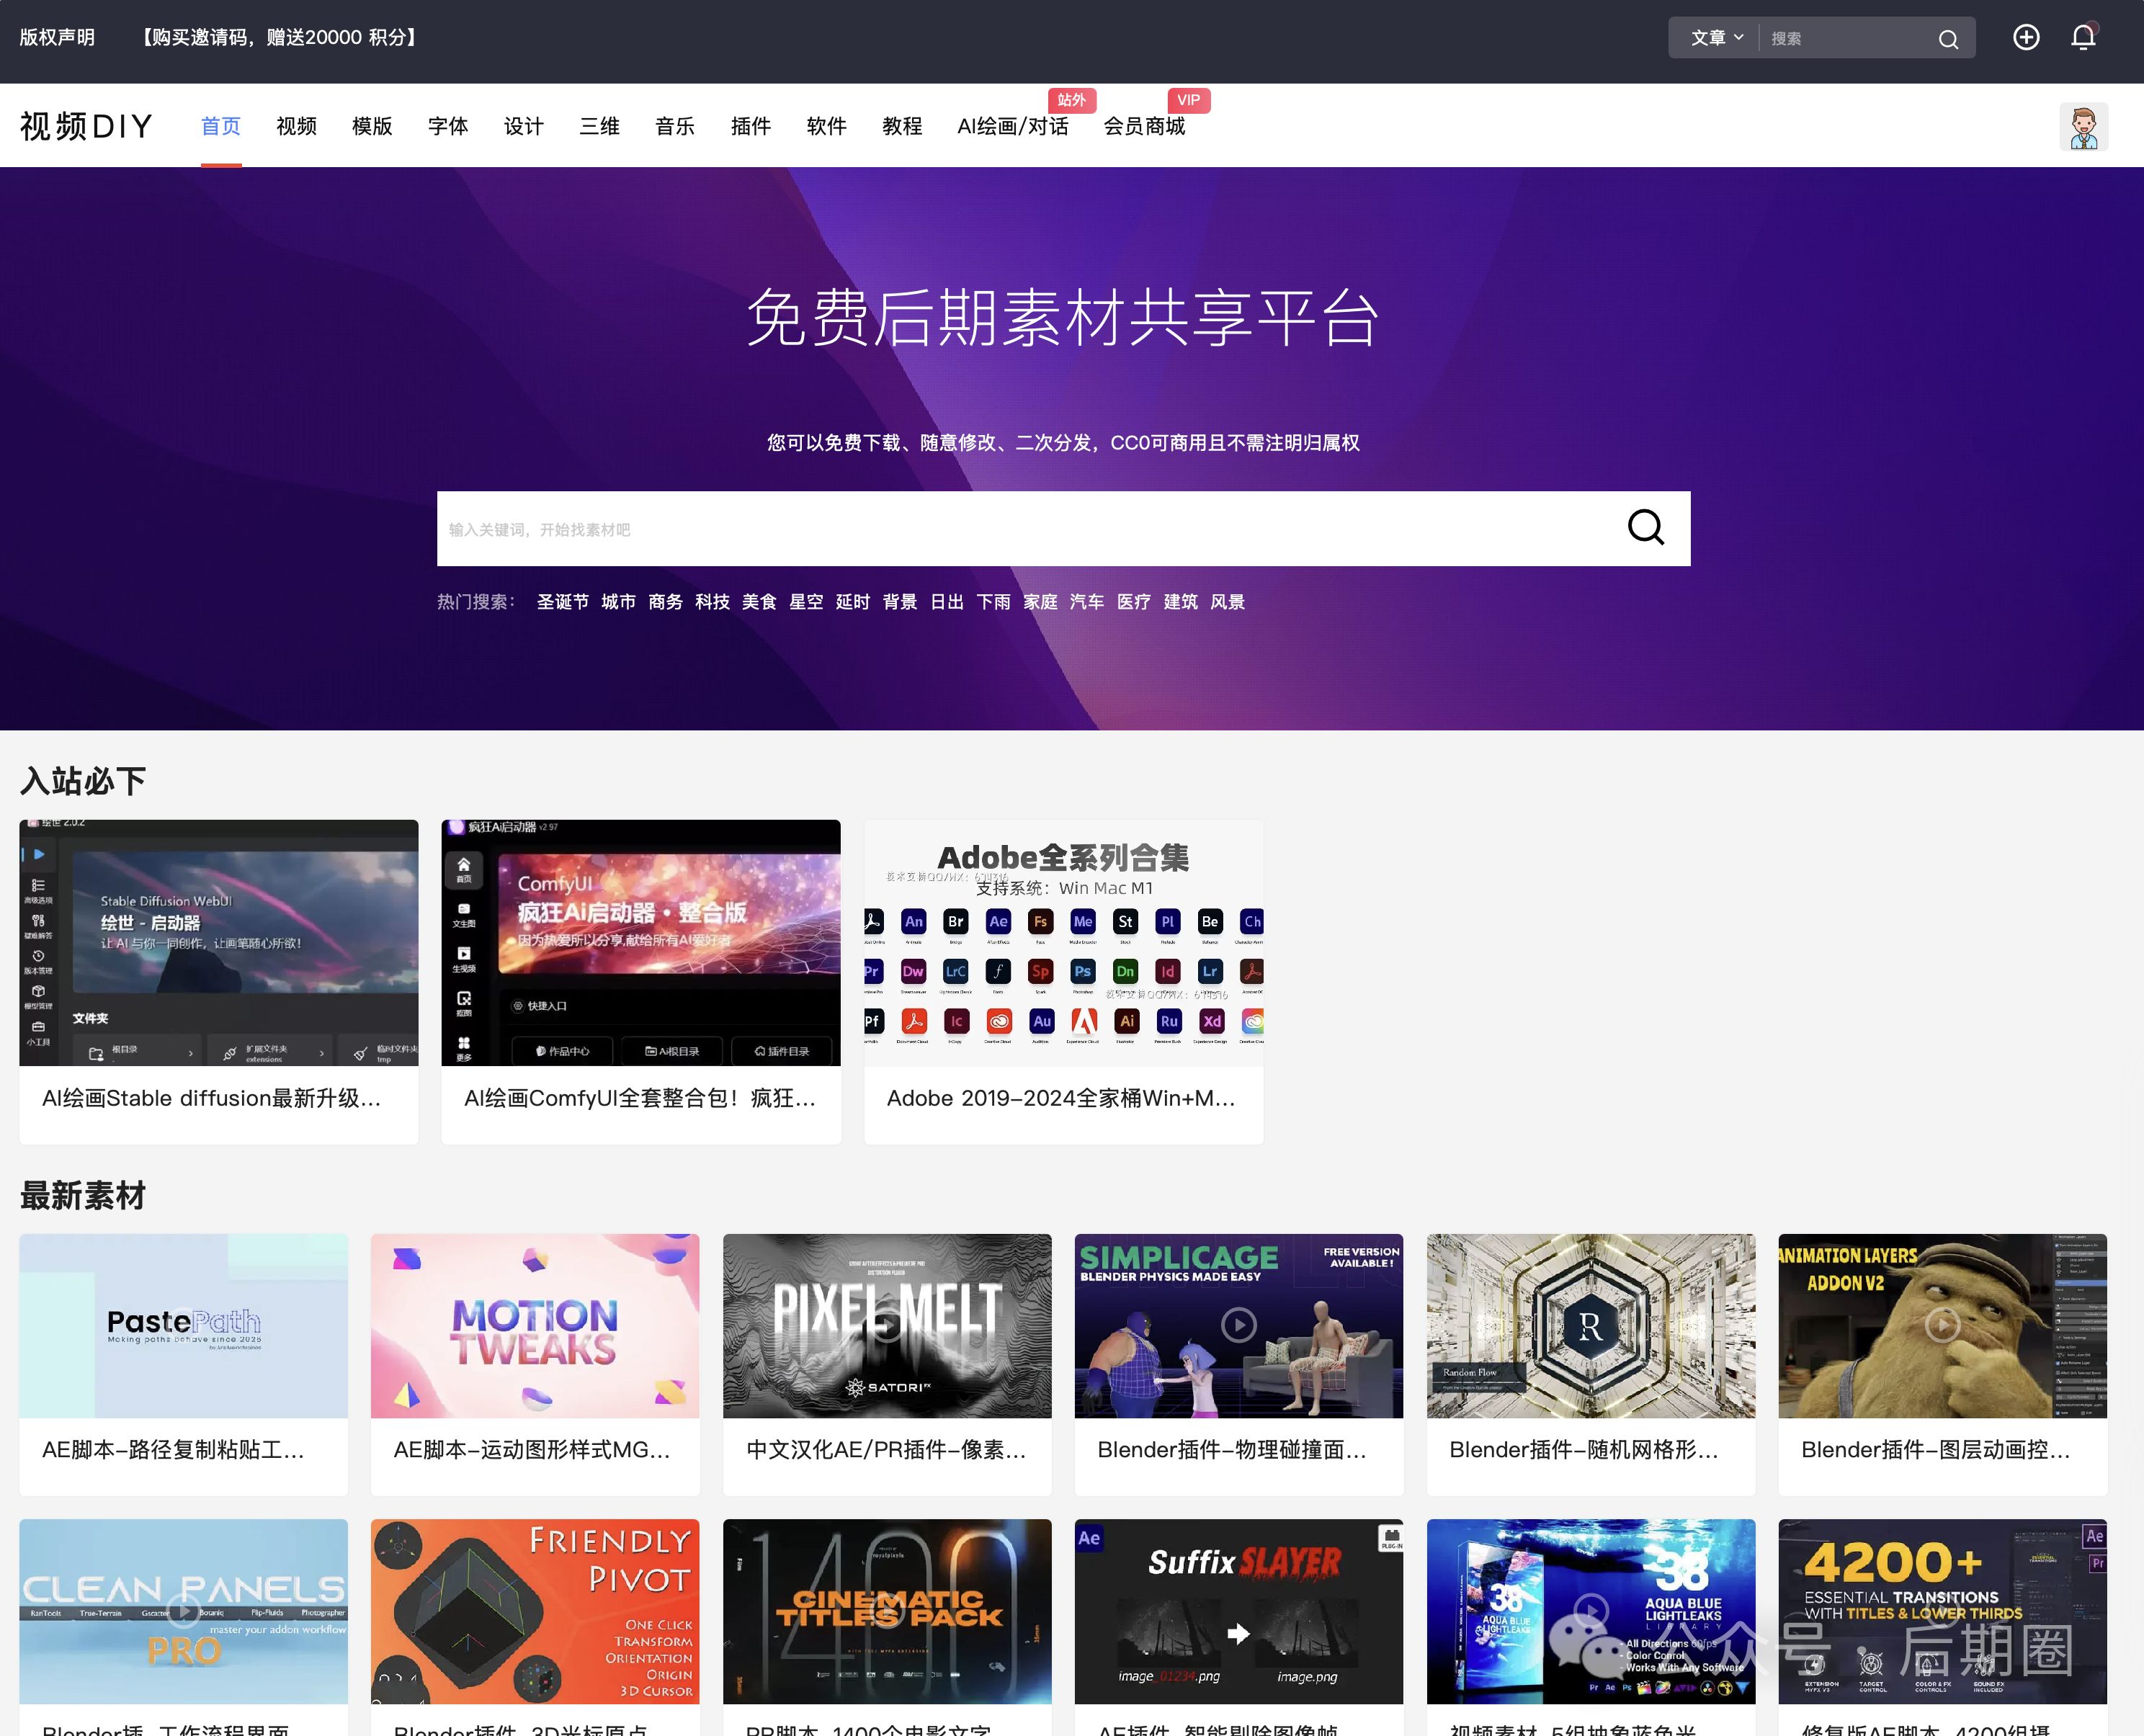Open the 视频 navigation tab
The width and height of the screenshot is (2144, 1736).
click(x=296, y=126)
